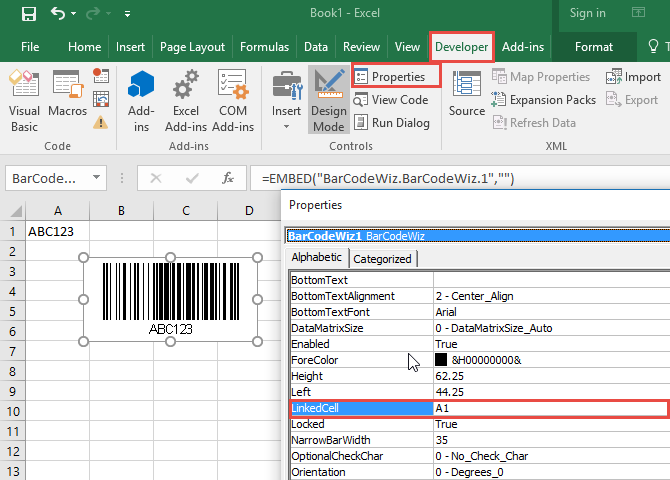Click the Save icon in quick access toolbar

[x=29, y=14]
